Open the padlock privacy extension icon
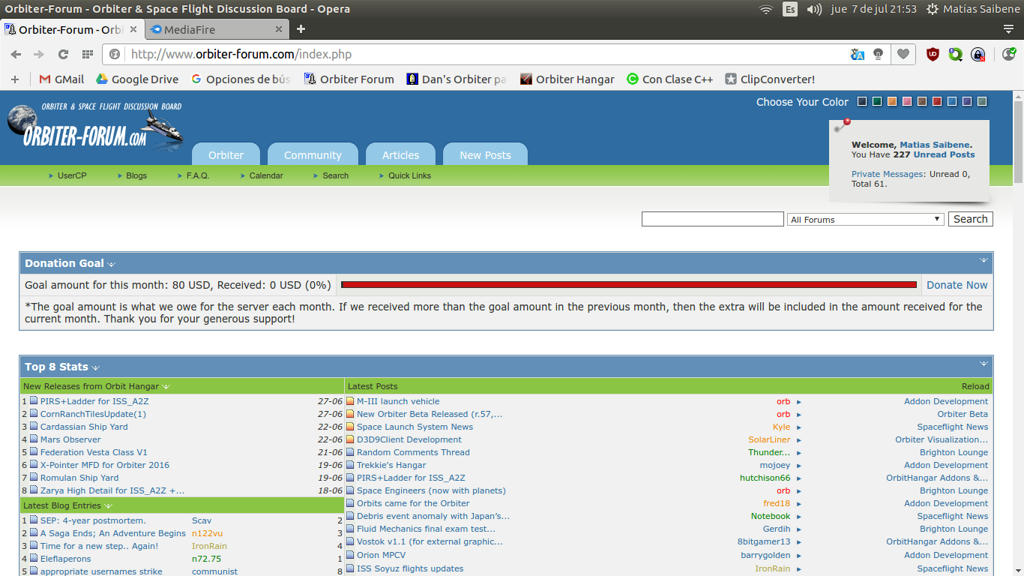The image size is (1024, 576). click(x=978, y=54)
